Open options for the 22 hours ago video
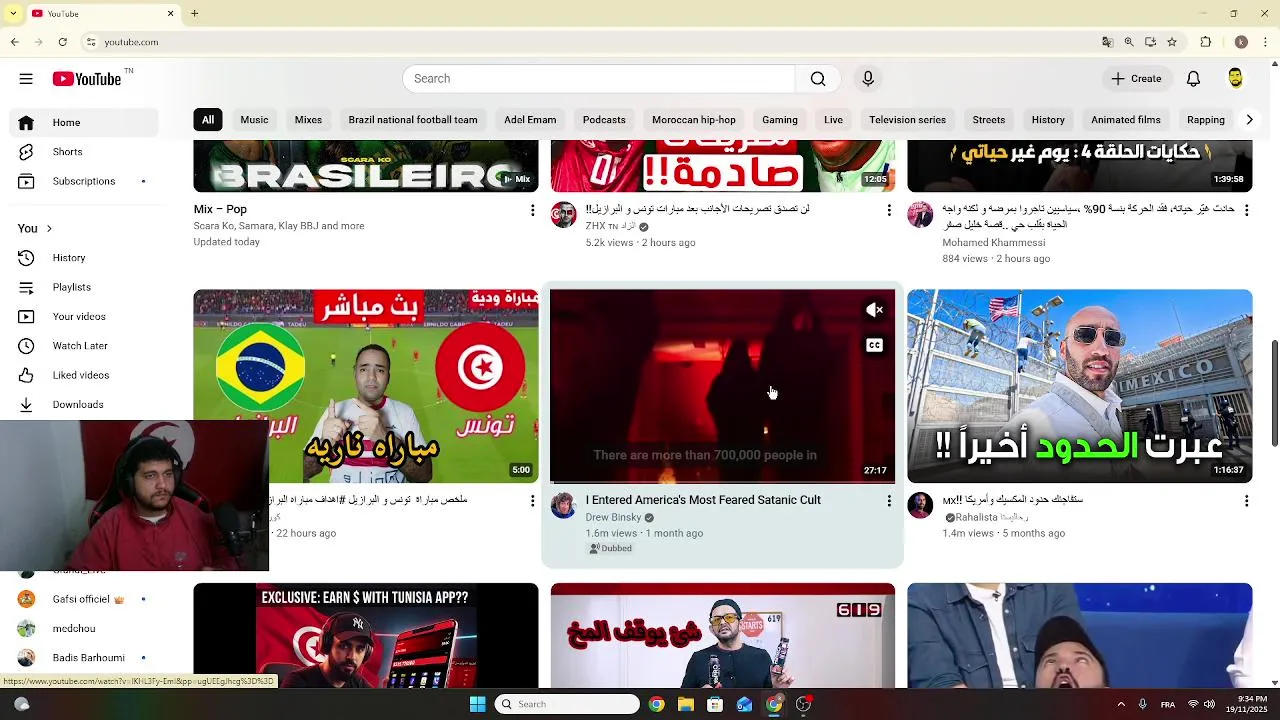The height and width of the screenshot is (720, 1280). 532,501
